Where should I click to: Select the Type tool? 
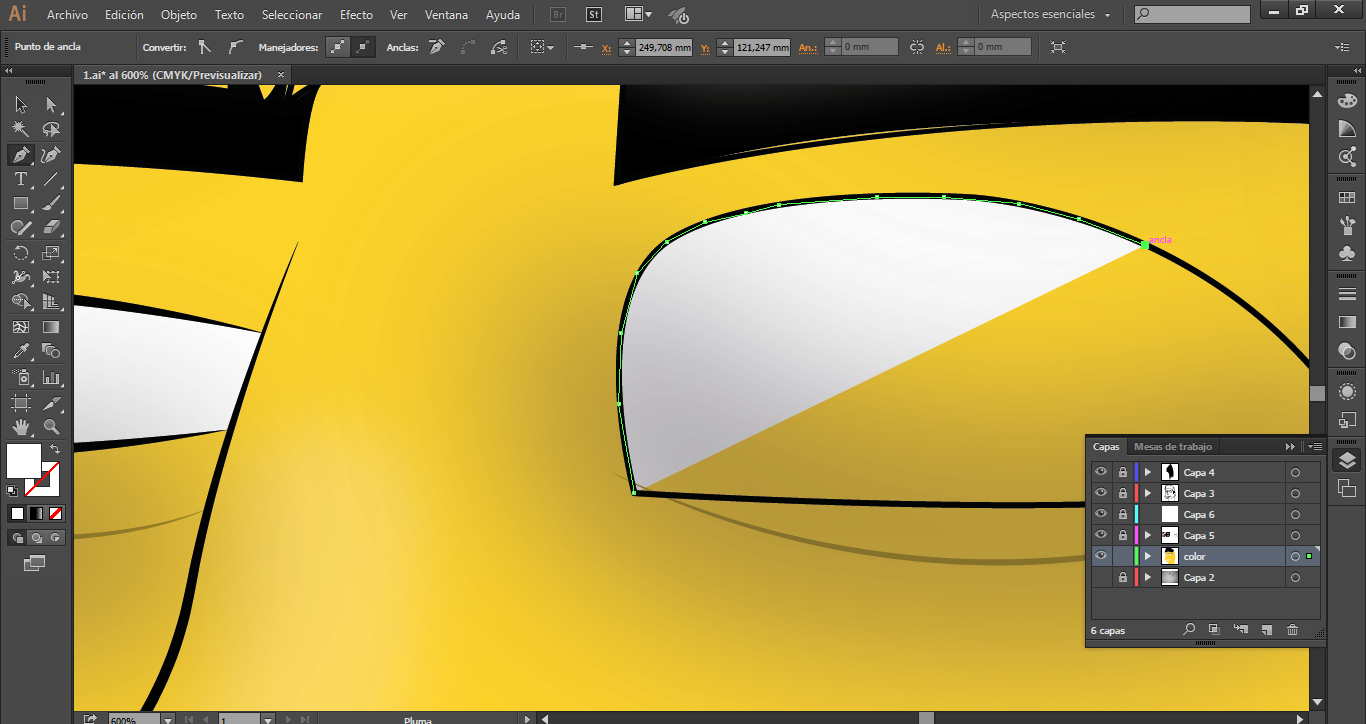[20, 179]
